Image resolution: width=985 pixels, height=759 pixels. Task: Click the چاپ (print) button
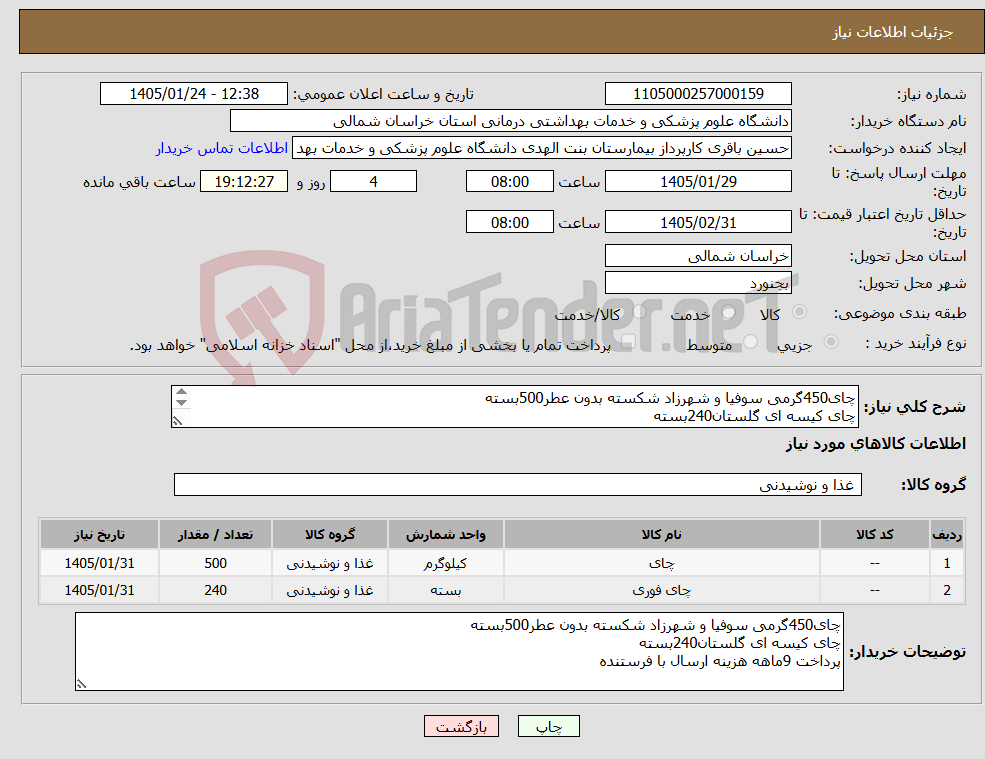pos(548,726)
